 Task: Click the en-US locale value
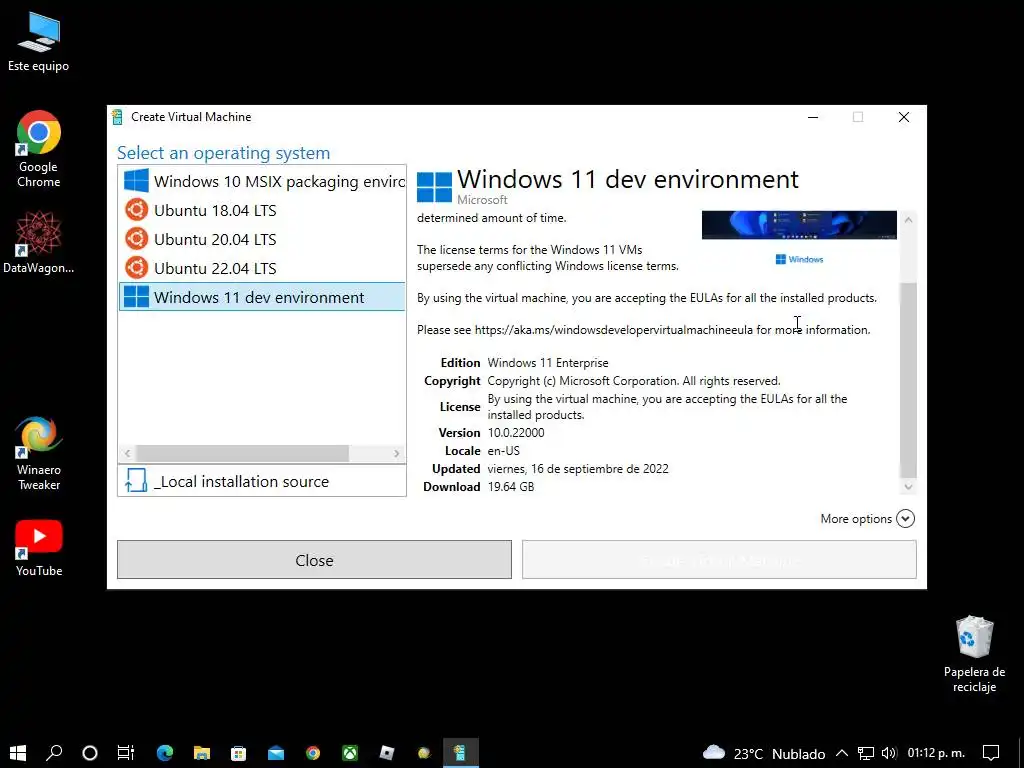coord(504,451)
